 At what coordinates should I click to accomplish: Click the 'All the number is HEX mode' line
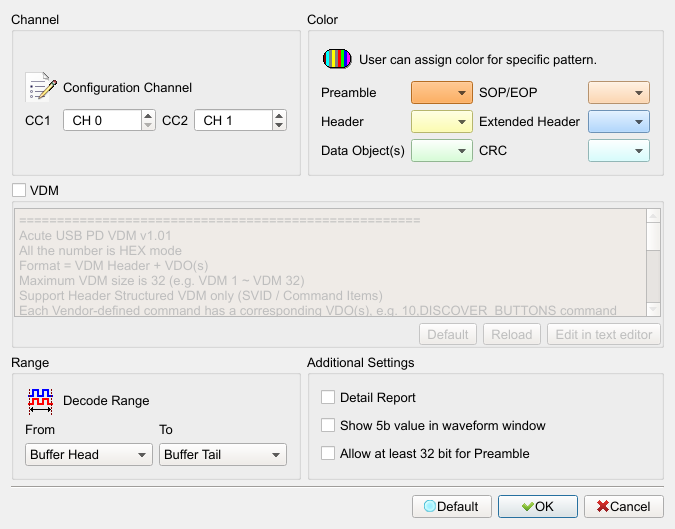pos(100,251)
